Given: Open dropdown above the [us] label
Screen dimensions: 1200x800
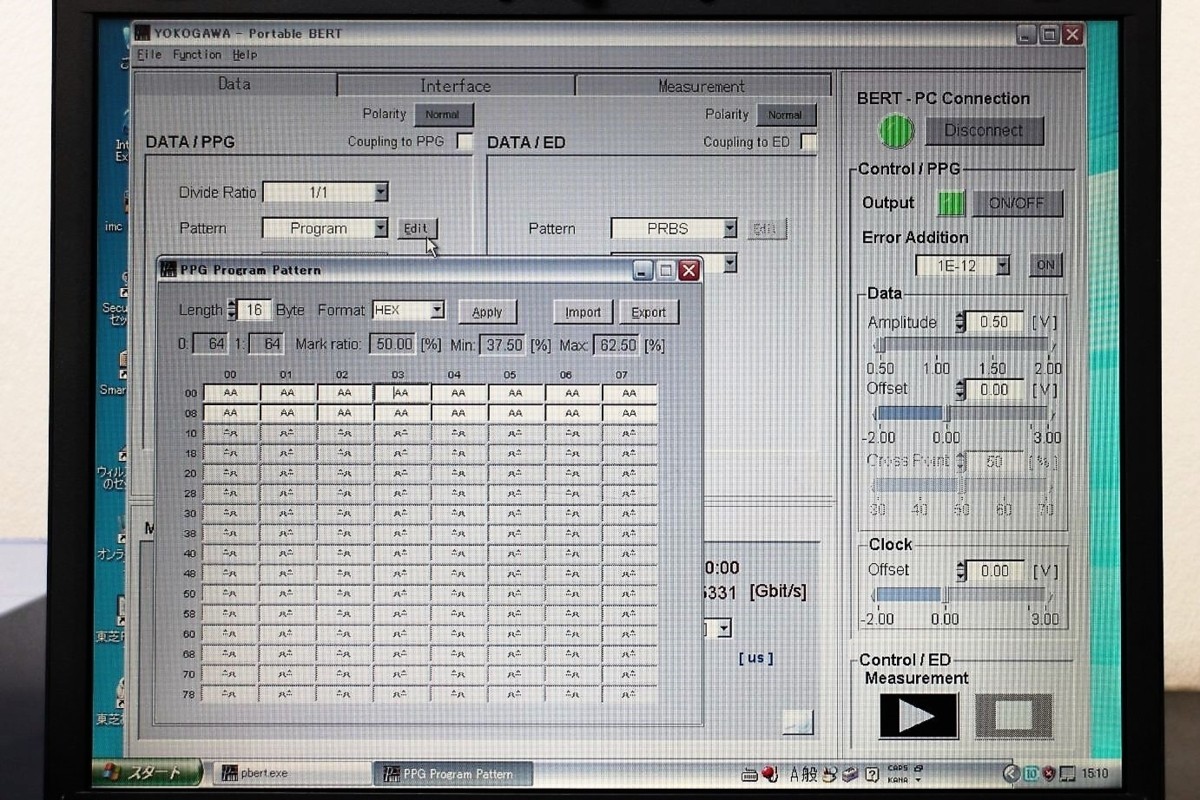Looking at the screenshot, I should tap(724, 628).
